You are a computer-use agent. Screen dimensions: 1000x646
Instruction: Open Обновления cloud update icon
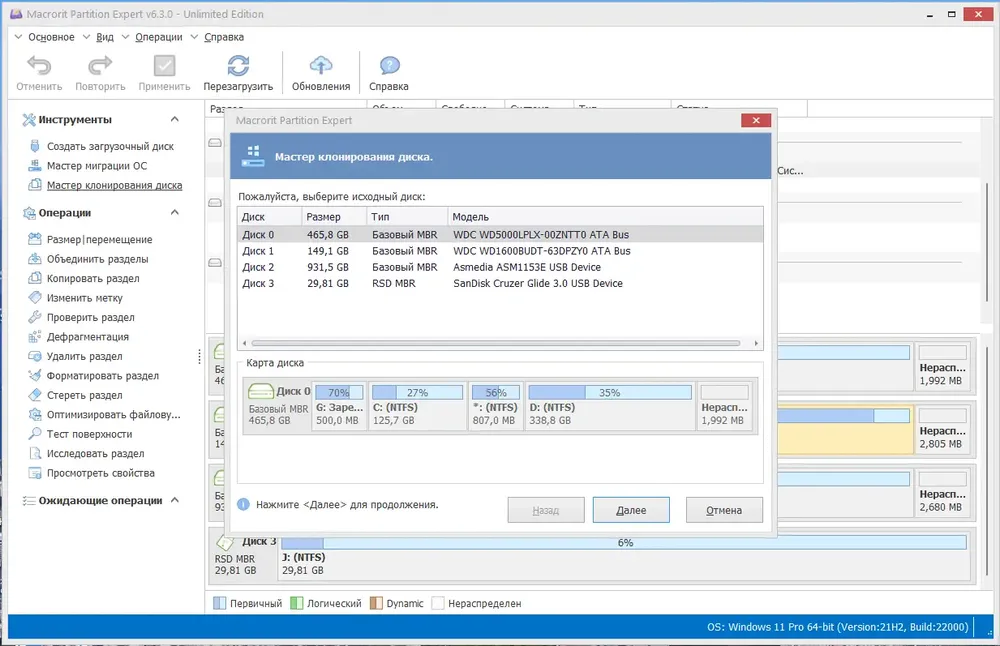(x=321, y=66)
